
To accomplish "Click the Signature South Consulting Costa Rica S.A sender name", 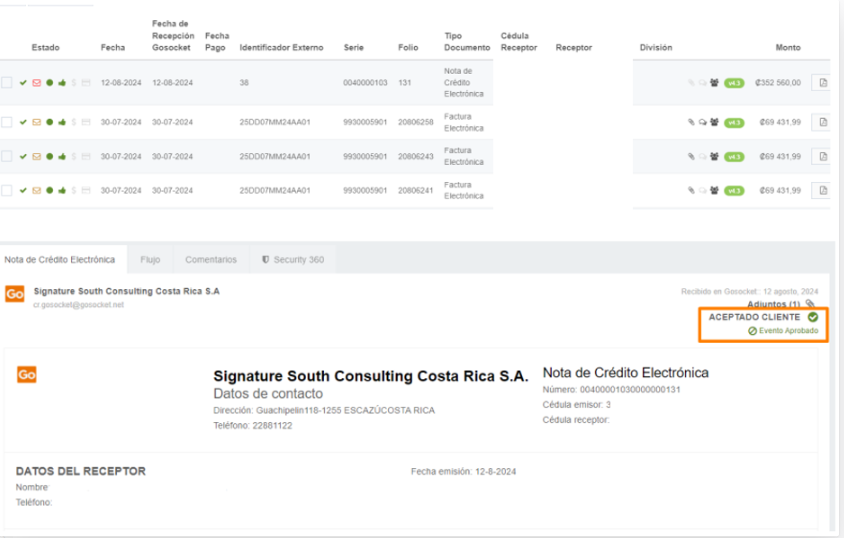I will click(x=126, y=291).
